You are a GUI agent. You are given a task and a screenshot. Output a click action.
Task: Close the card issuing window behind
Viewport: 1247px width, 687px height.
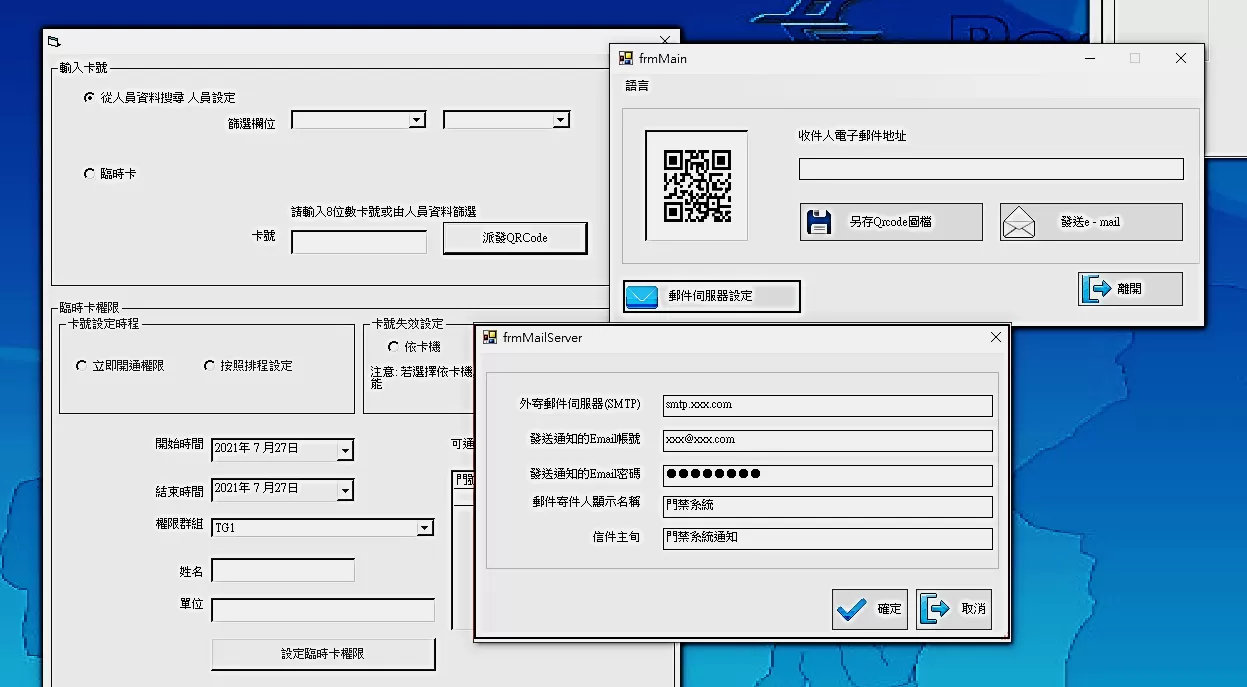coord(666,40)
